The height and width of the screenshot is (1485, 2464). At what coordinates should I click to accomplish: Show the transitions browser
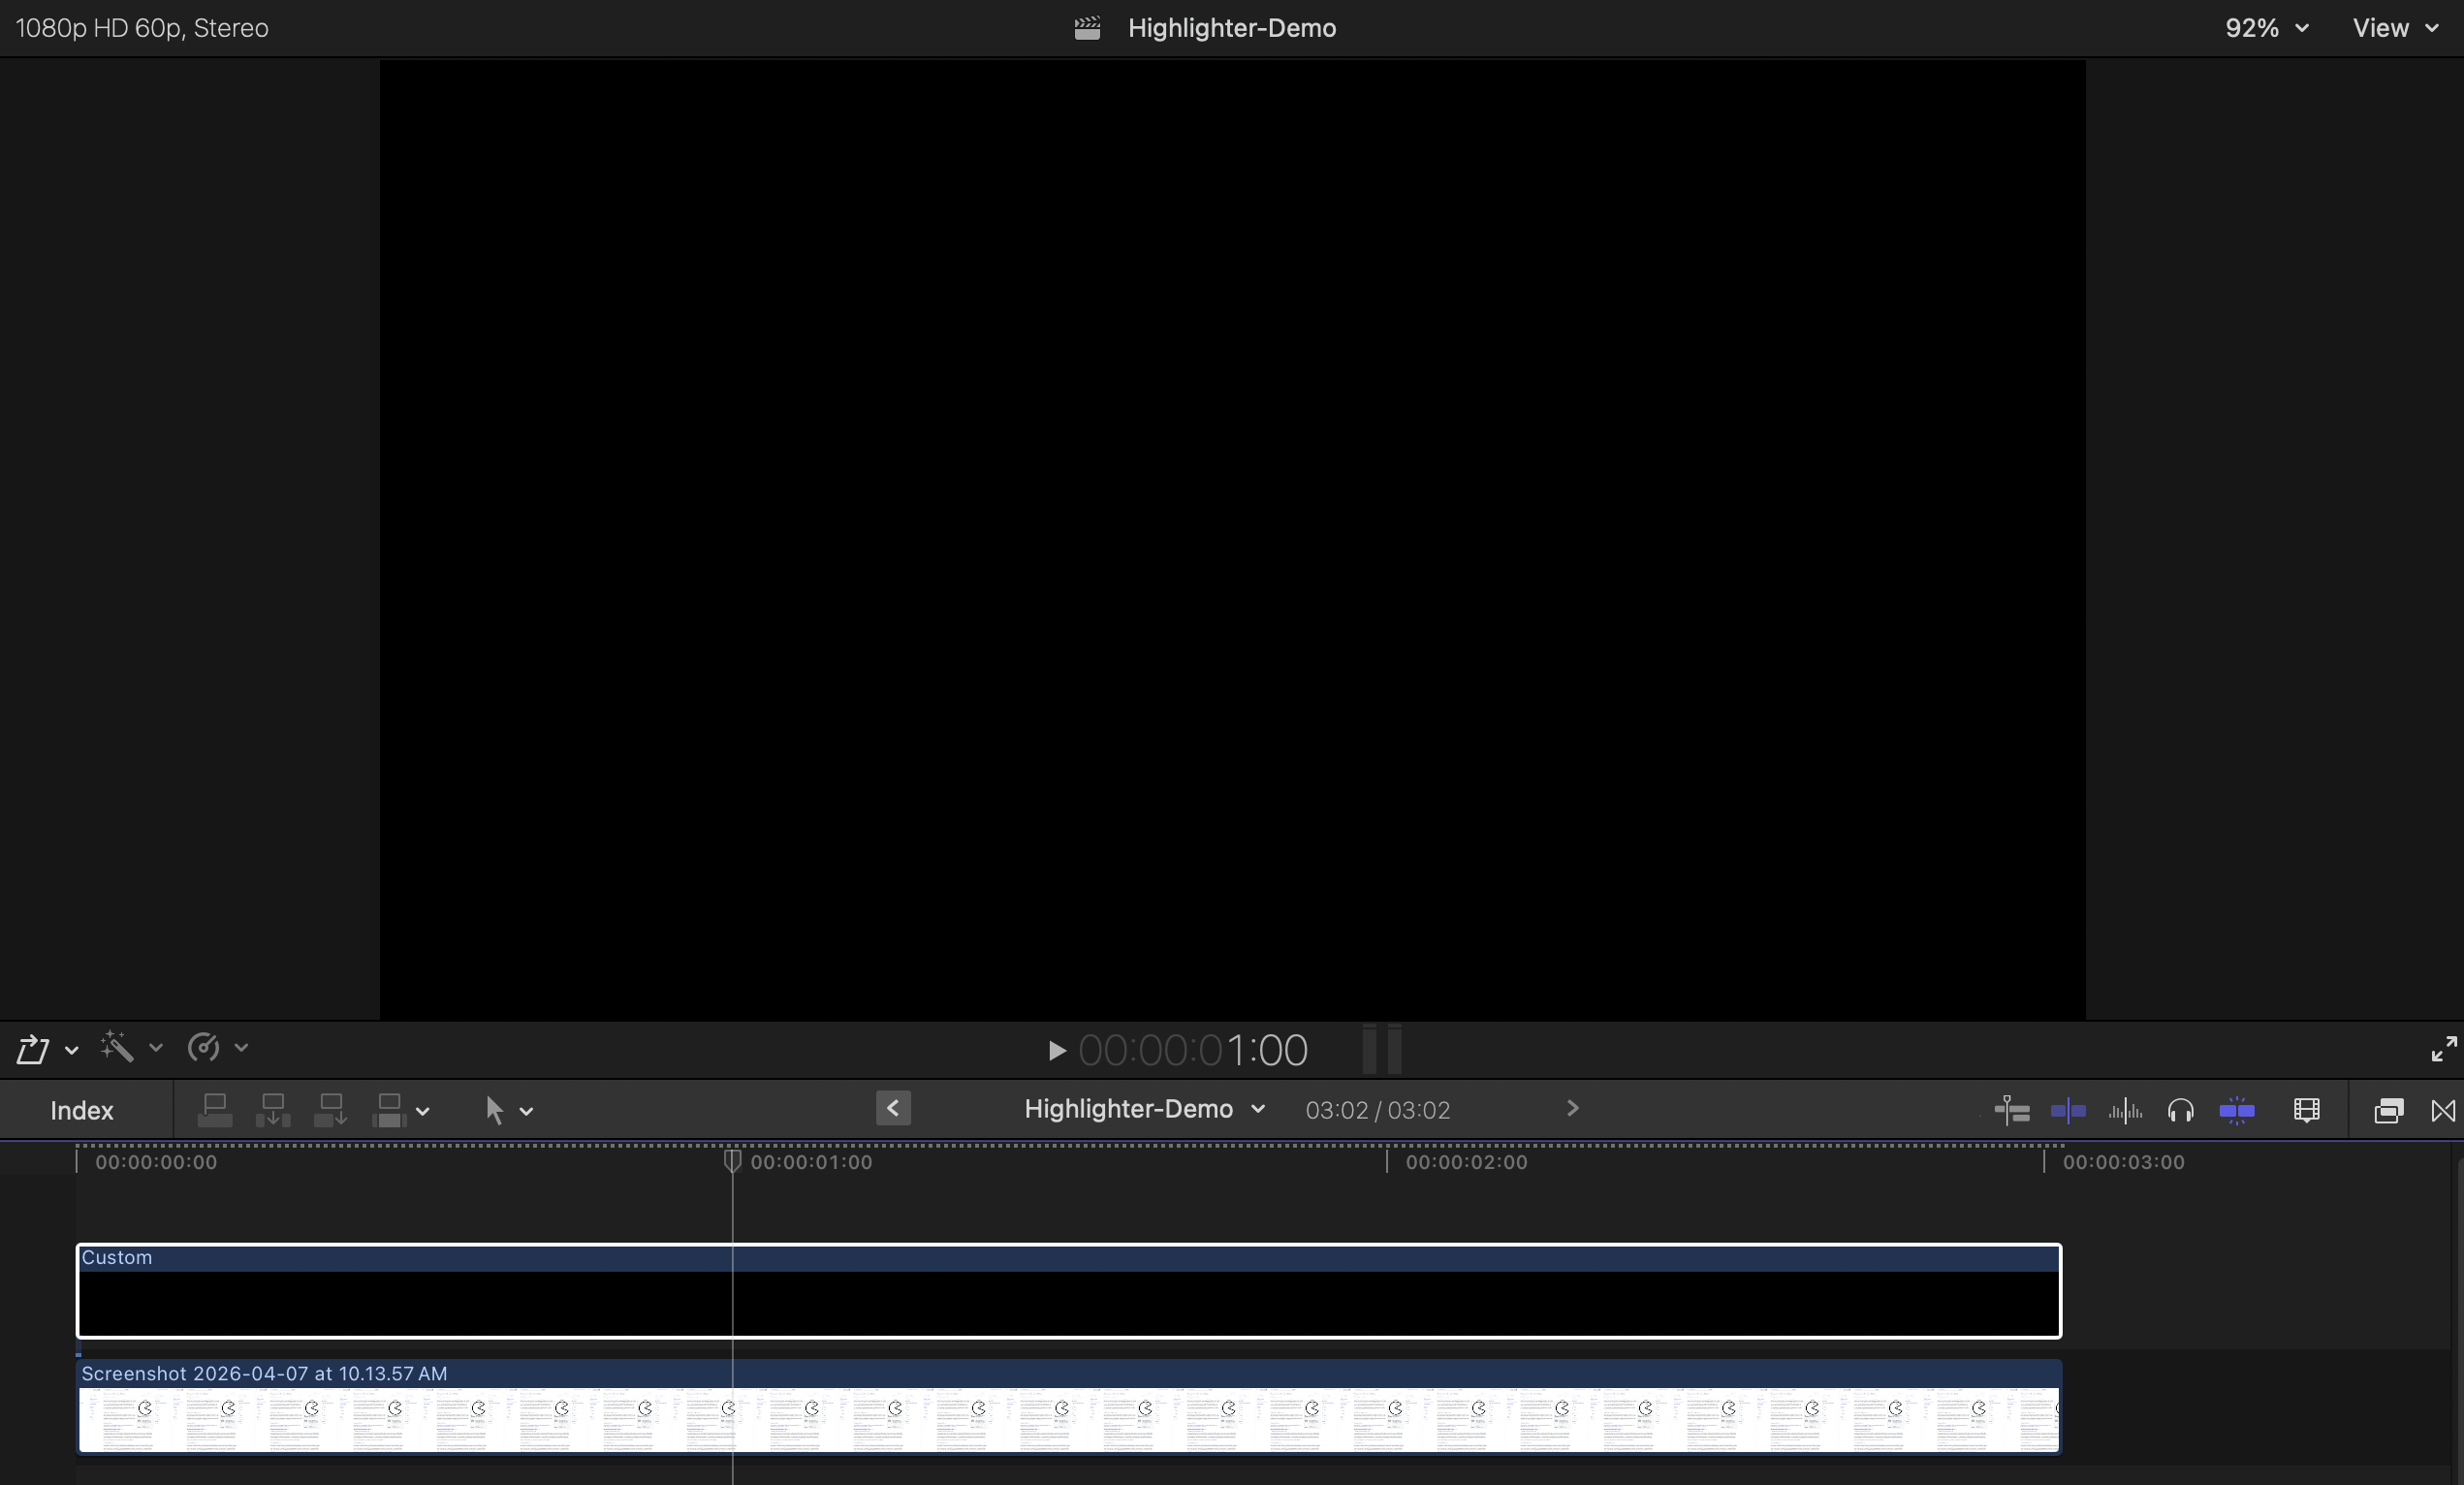[x=2443, y=1110]
